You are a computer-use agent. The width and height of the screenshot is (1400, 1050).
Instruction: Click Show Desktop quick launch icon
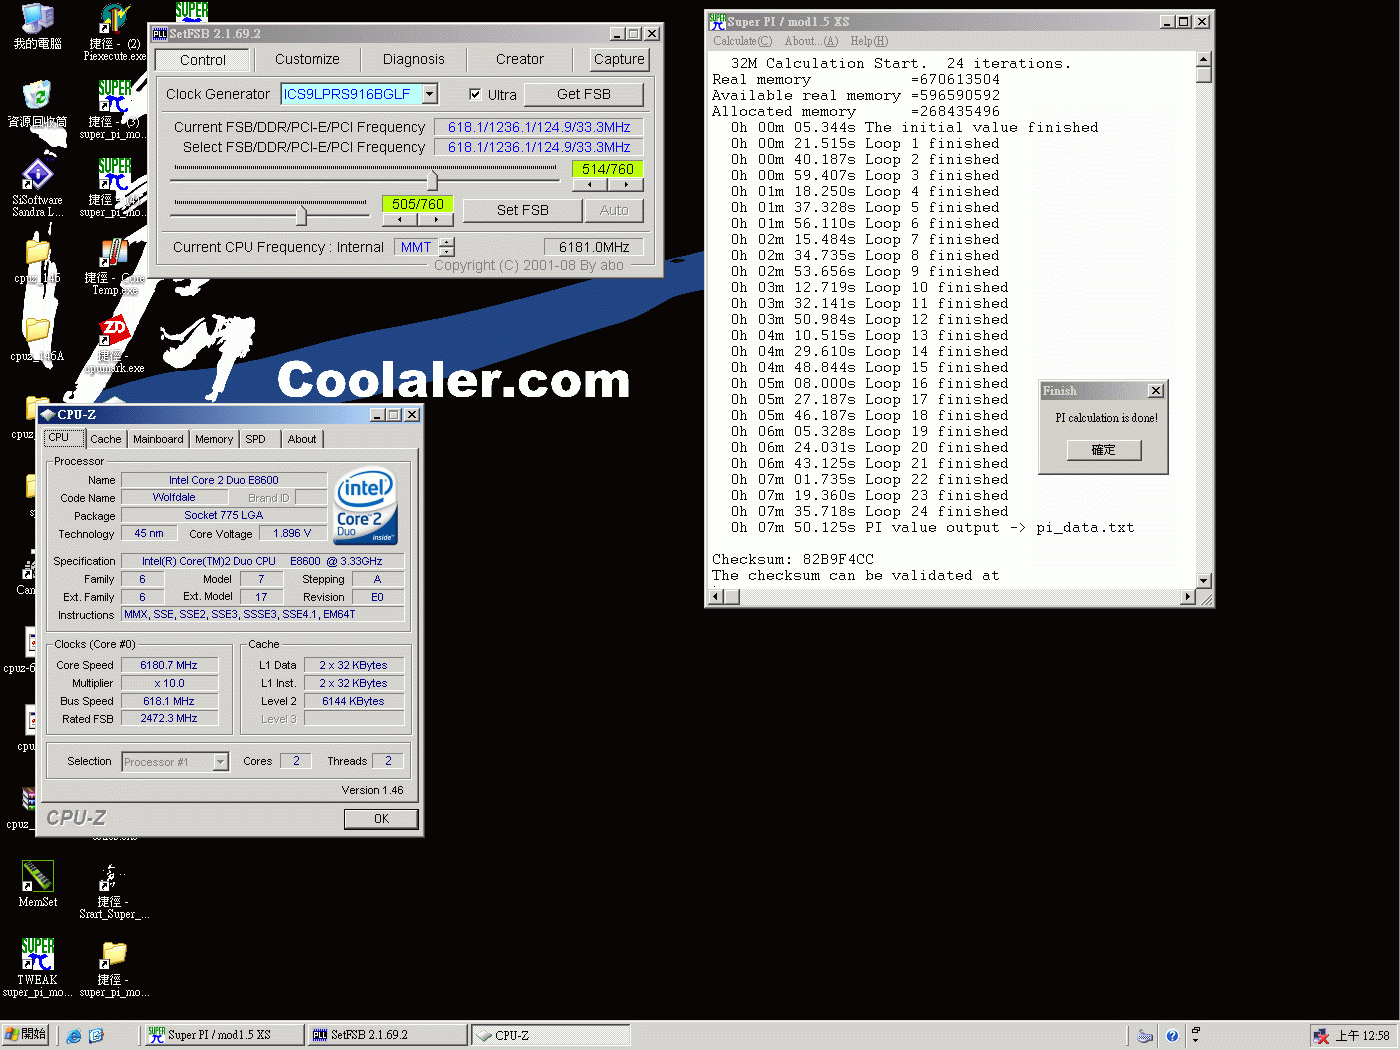[x=96, y=1036]
